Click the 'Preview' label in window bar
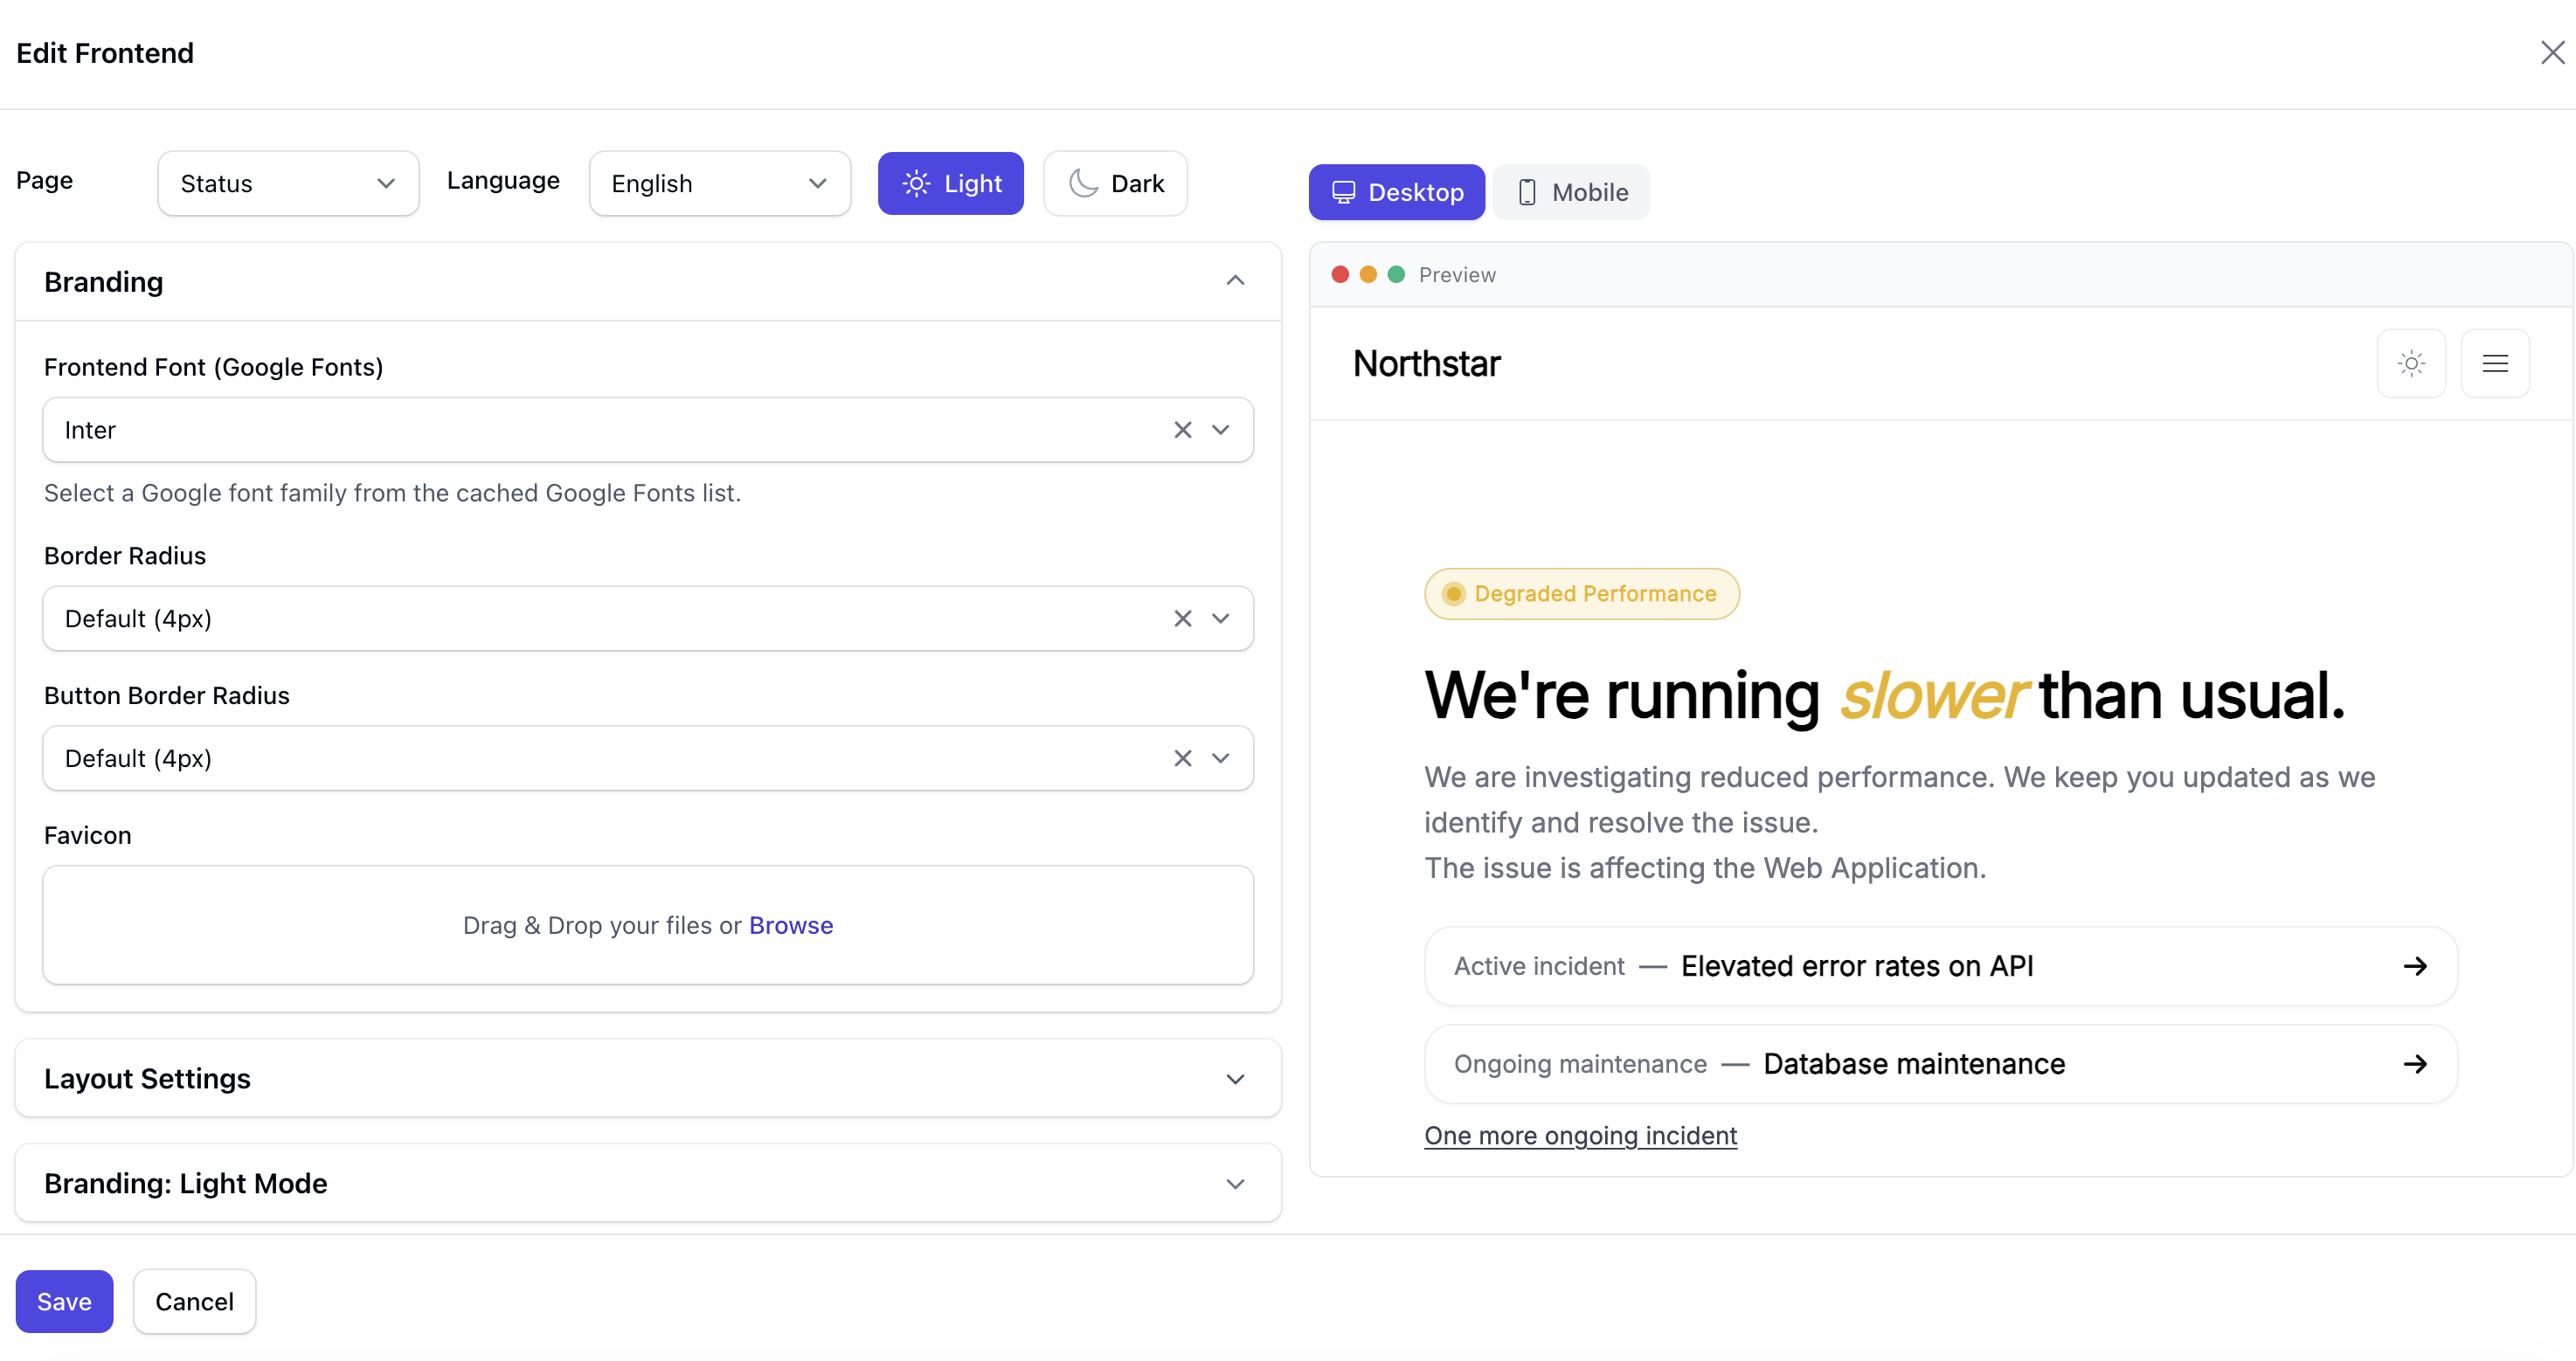 (x=1457, y=275)
